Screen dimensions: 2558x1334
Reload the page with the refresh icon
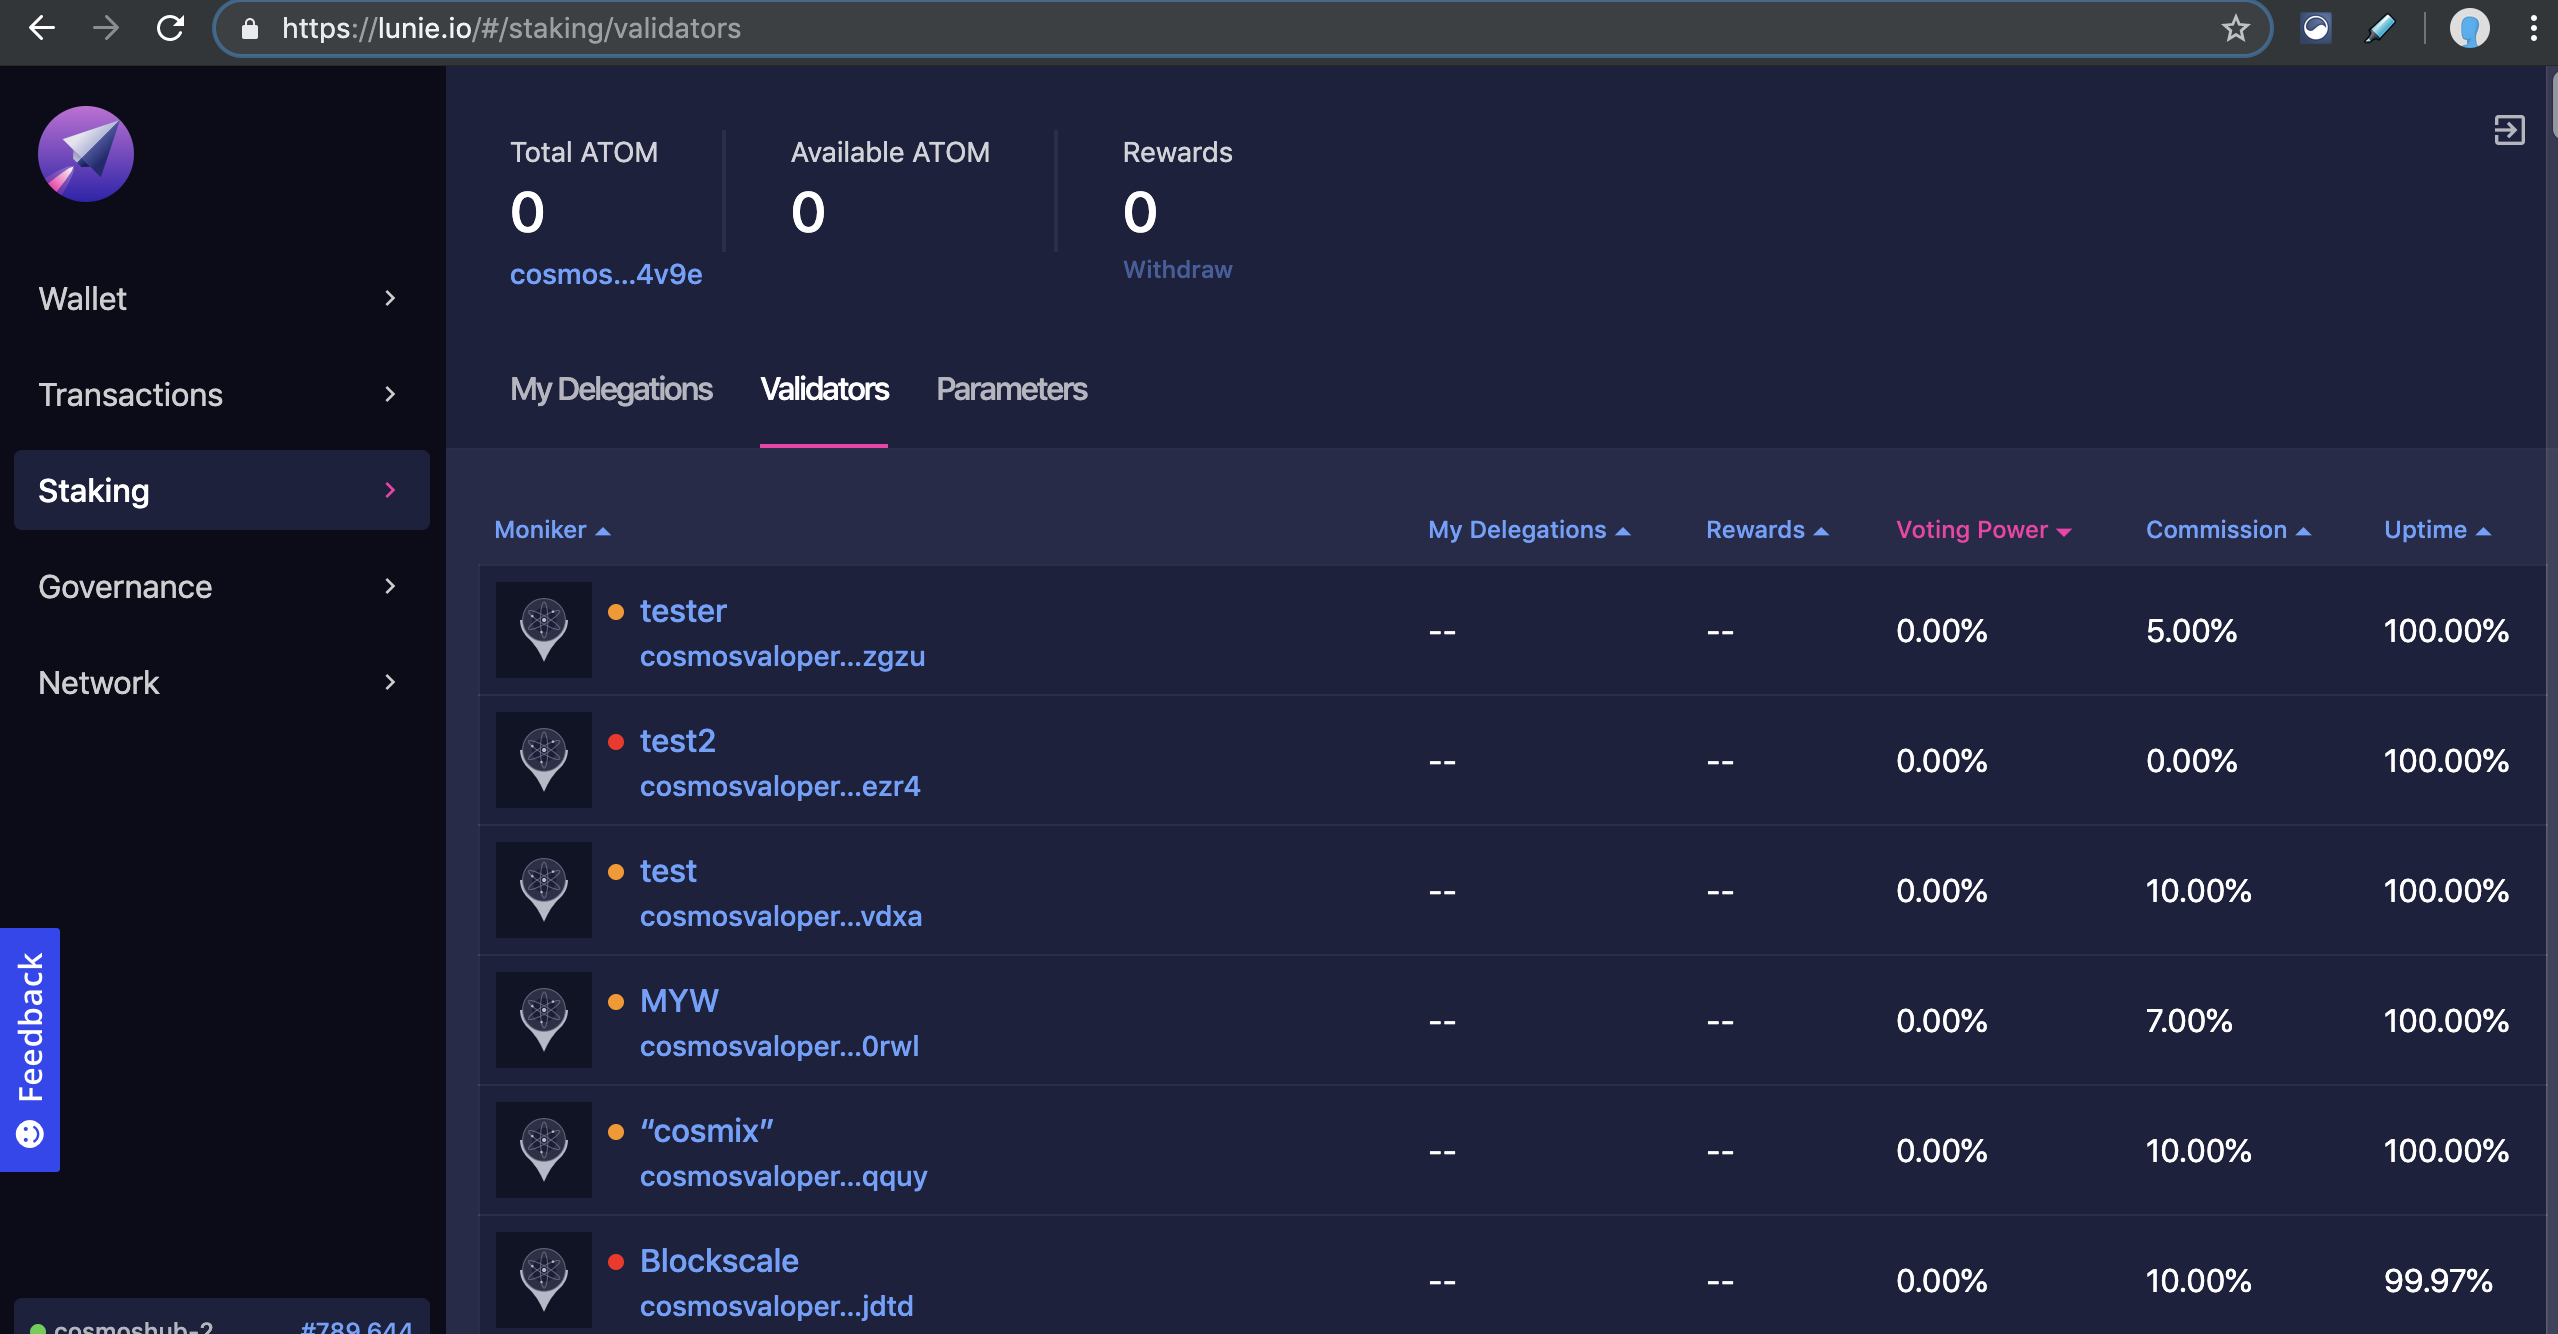click(x=171, y=28)
